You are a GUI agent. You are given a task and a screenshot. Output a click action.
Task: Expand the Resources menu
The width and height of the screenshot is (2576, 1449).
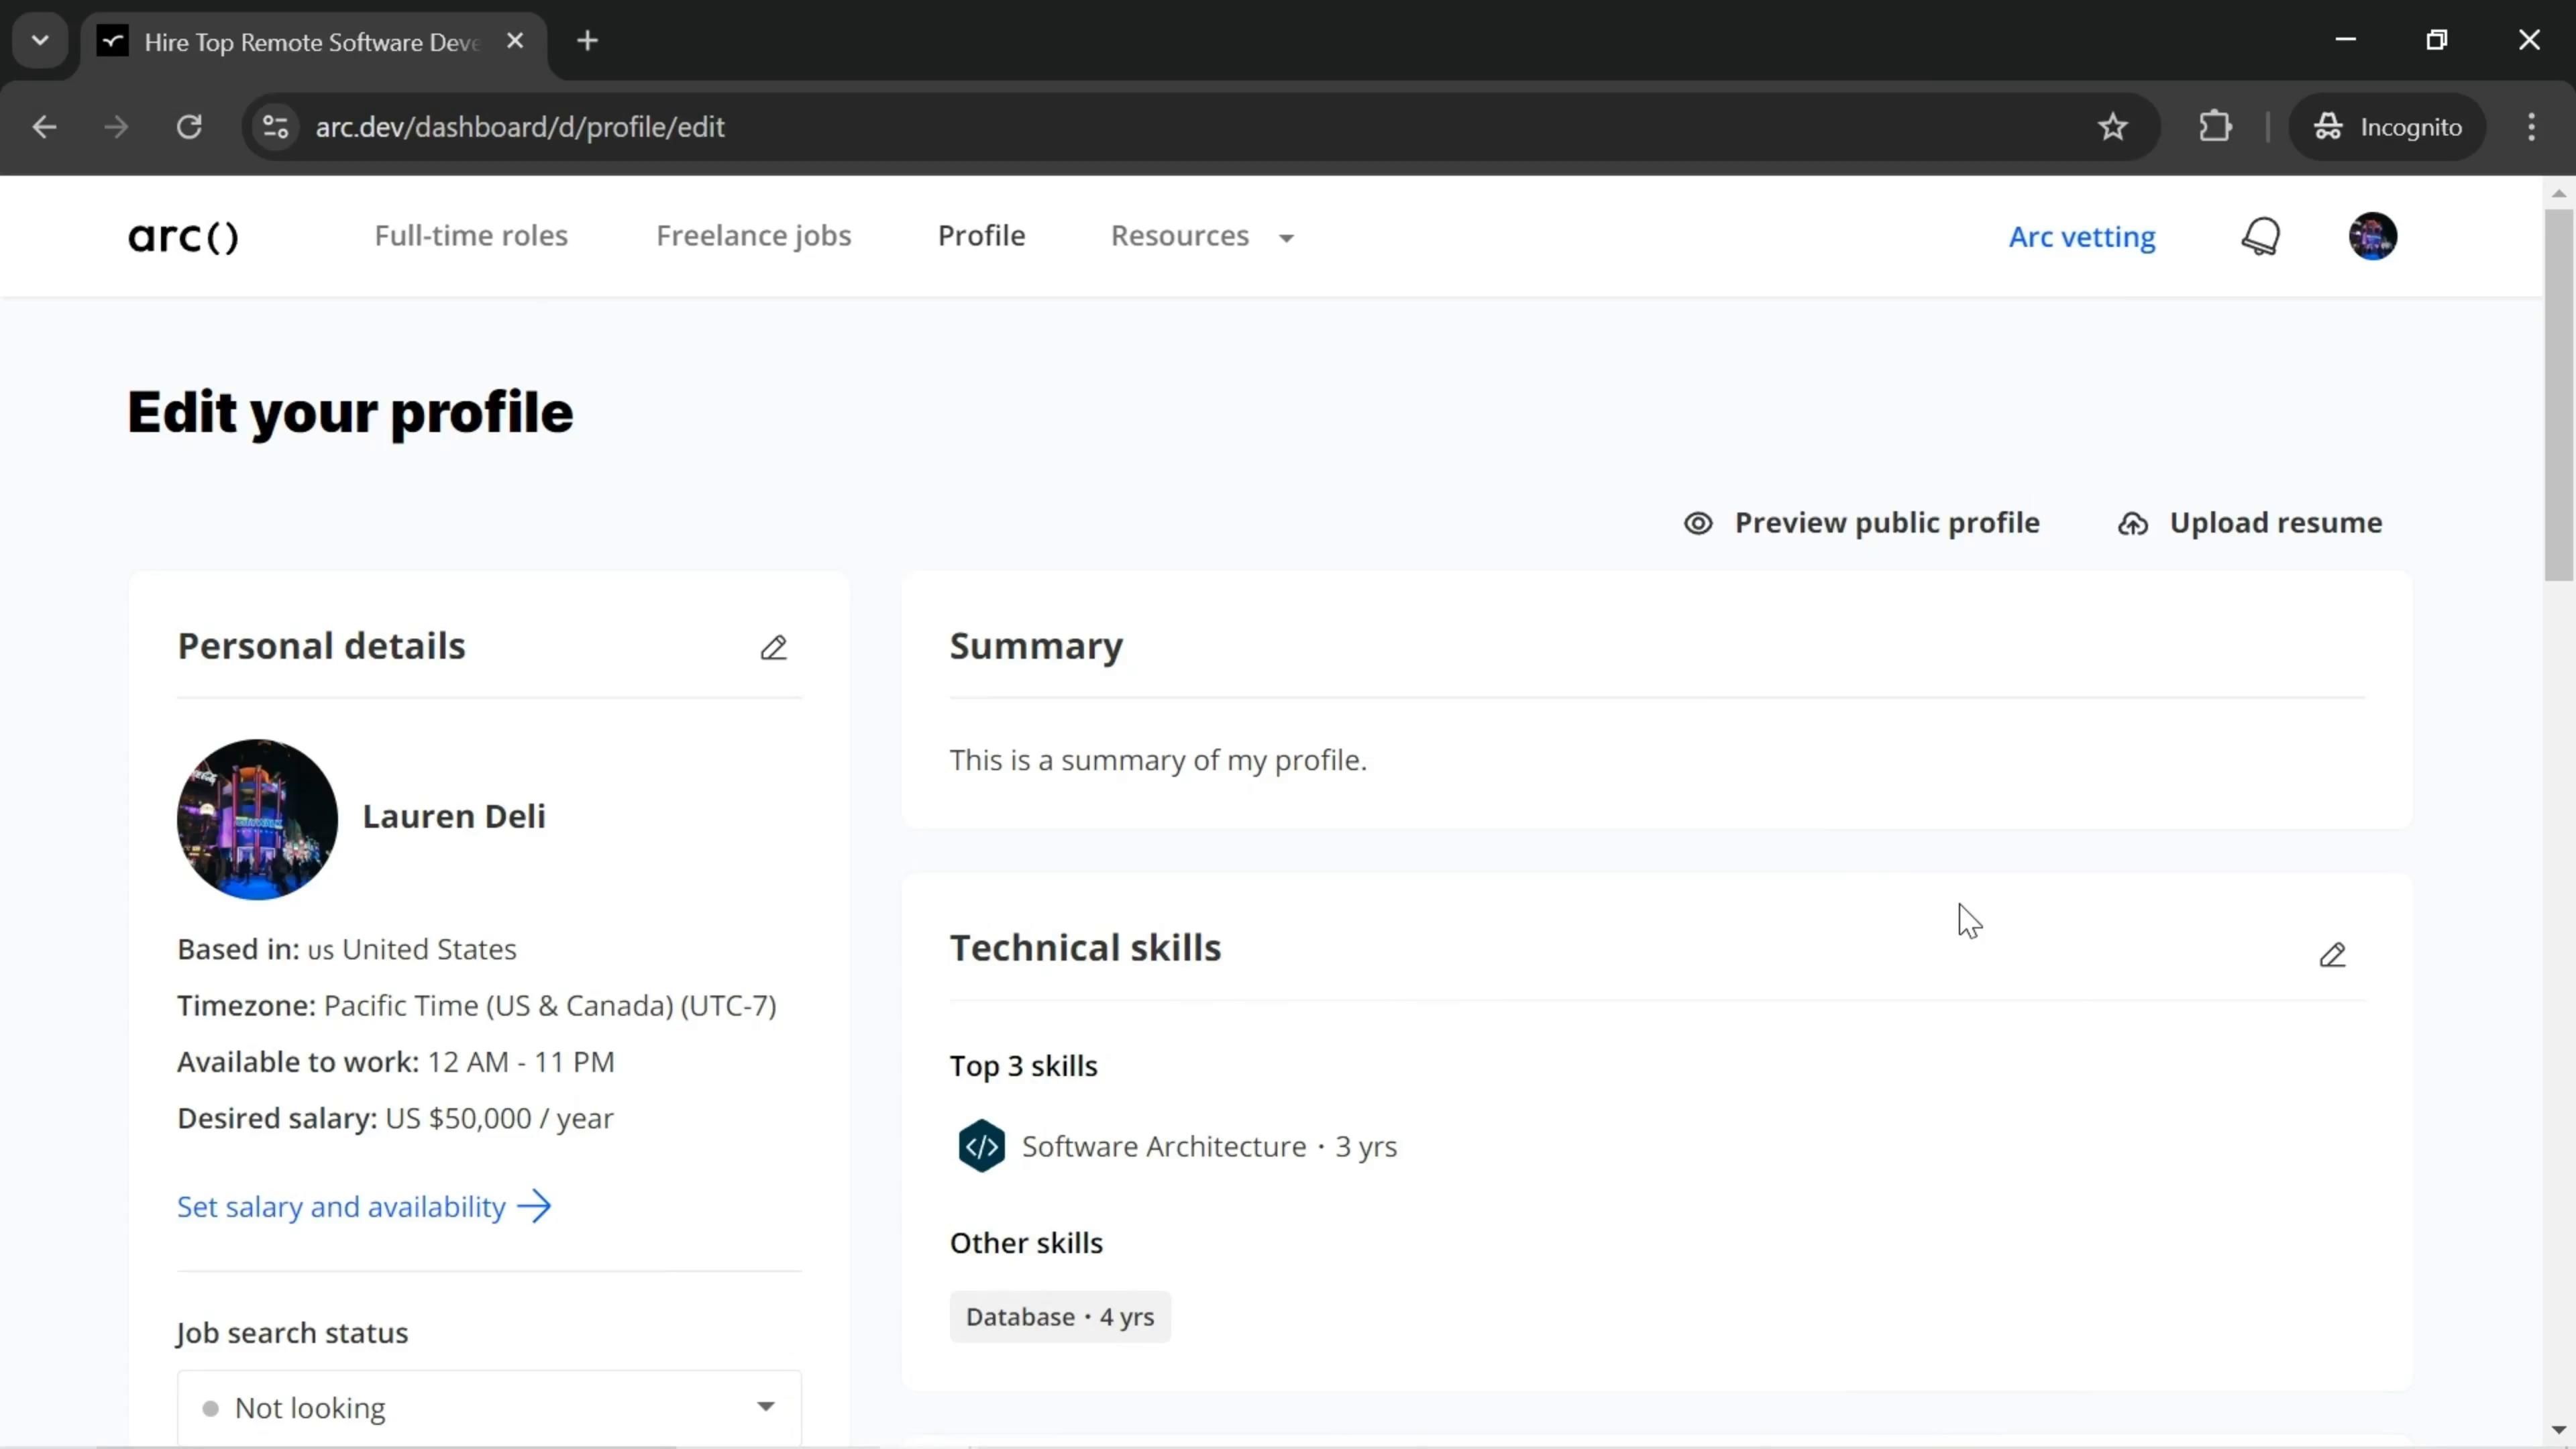point(1201,237)
